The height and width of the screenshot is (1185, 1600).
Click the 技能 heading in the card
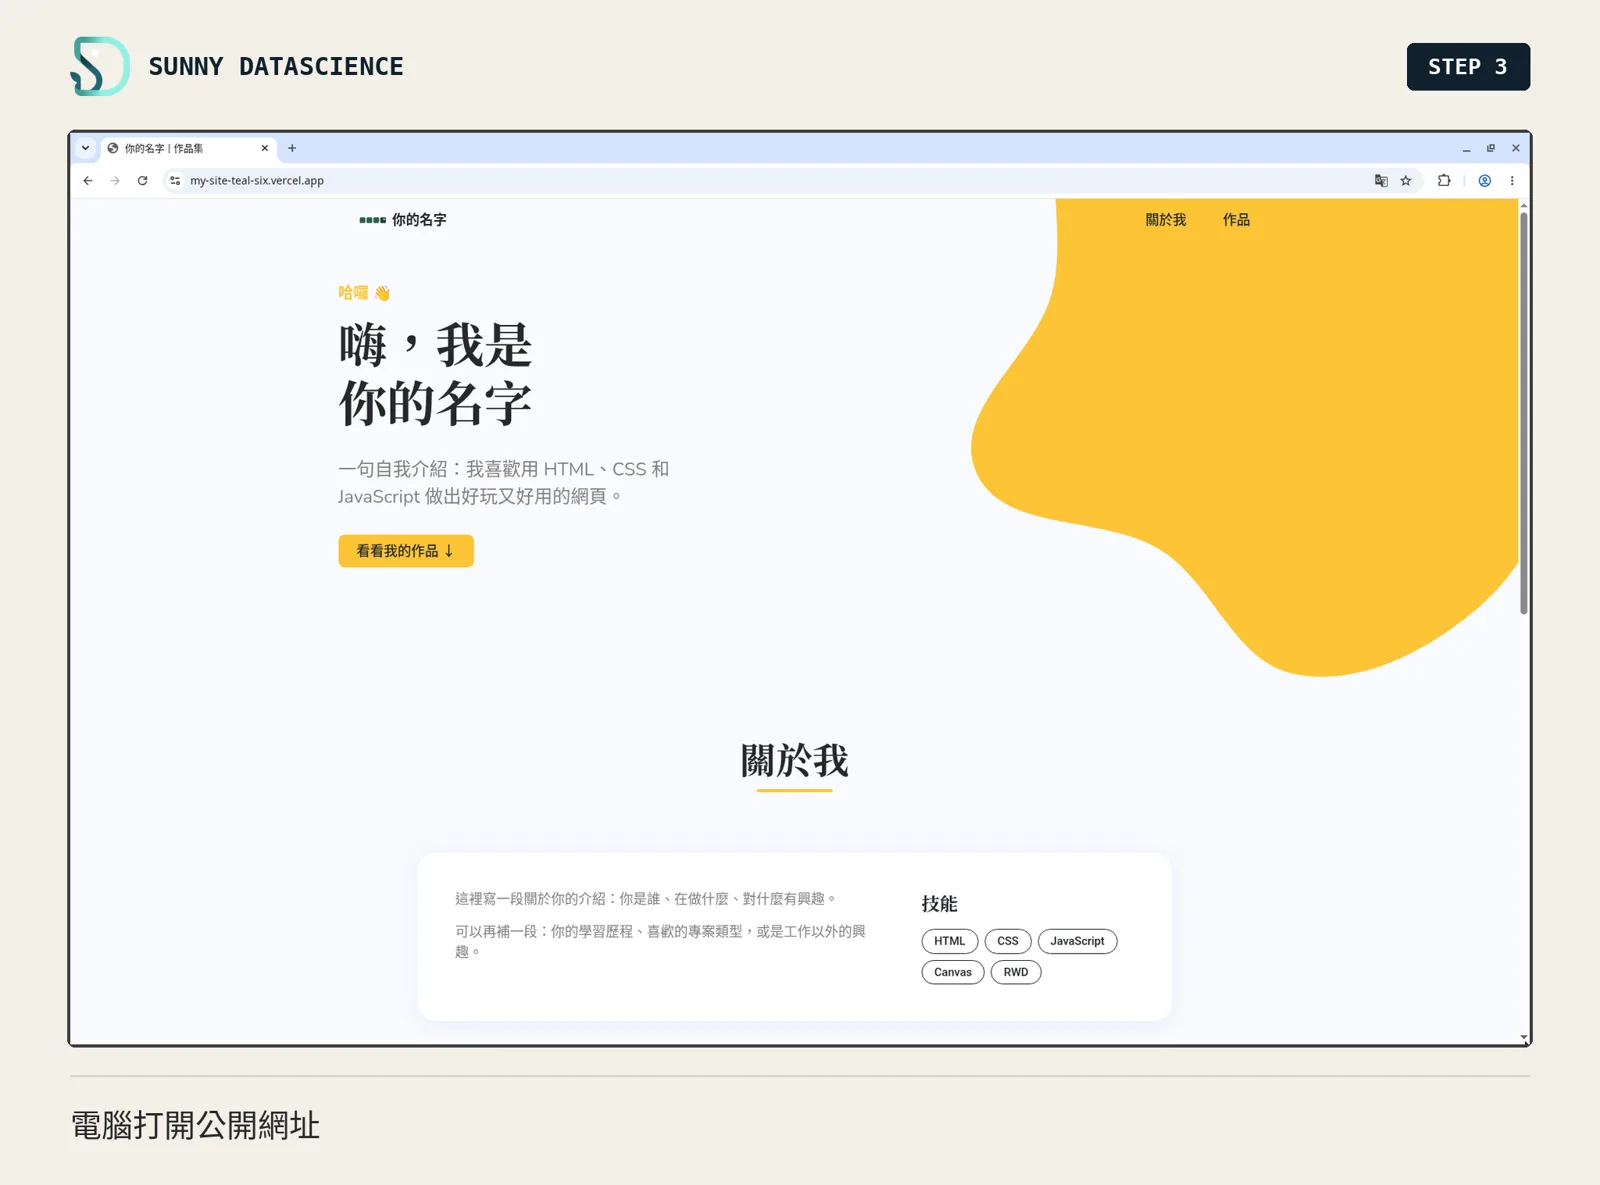point(940,904)
